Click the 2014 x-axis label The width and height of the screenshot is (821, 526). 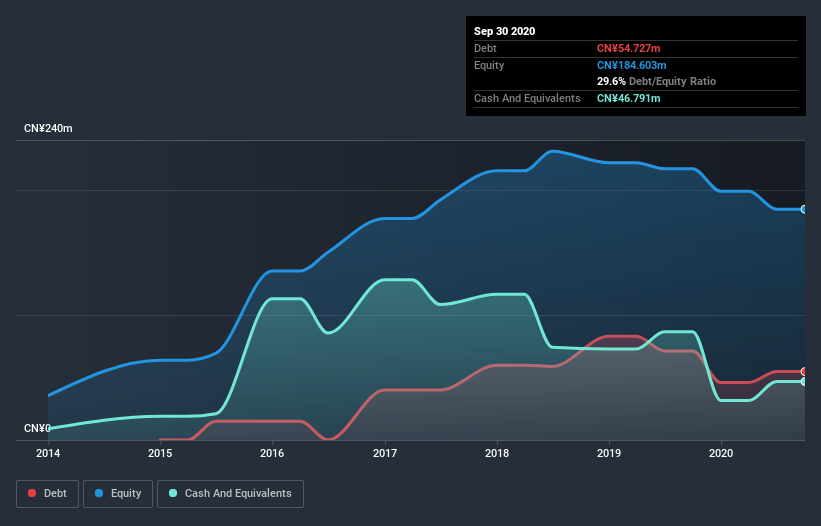point(48,453)
